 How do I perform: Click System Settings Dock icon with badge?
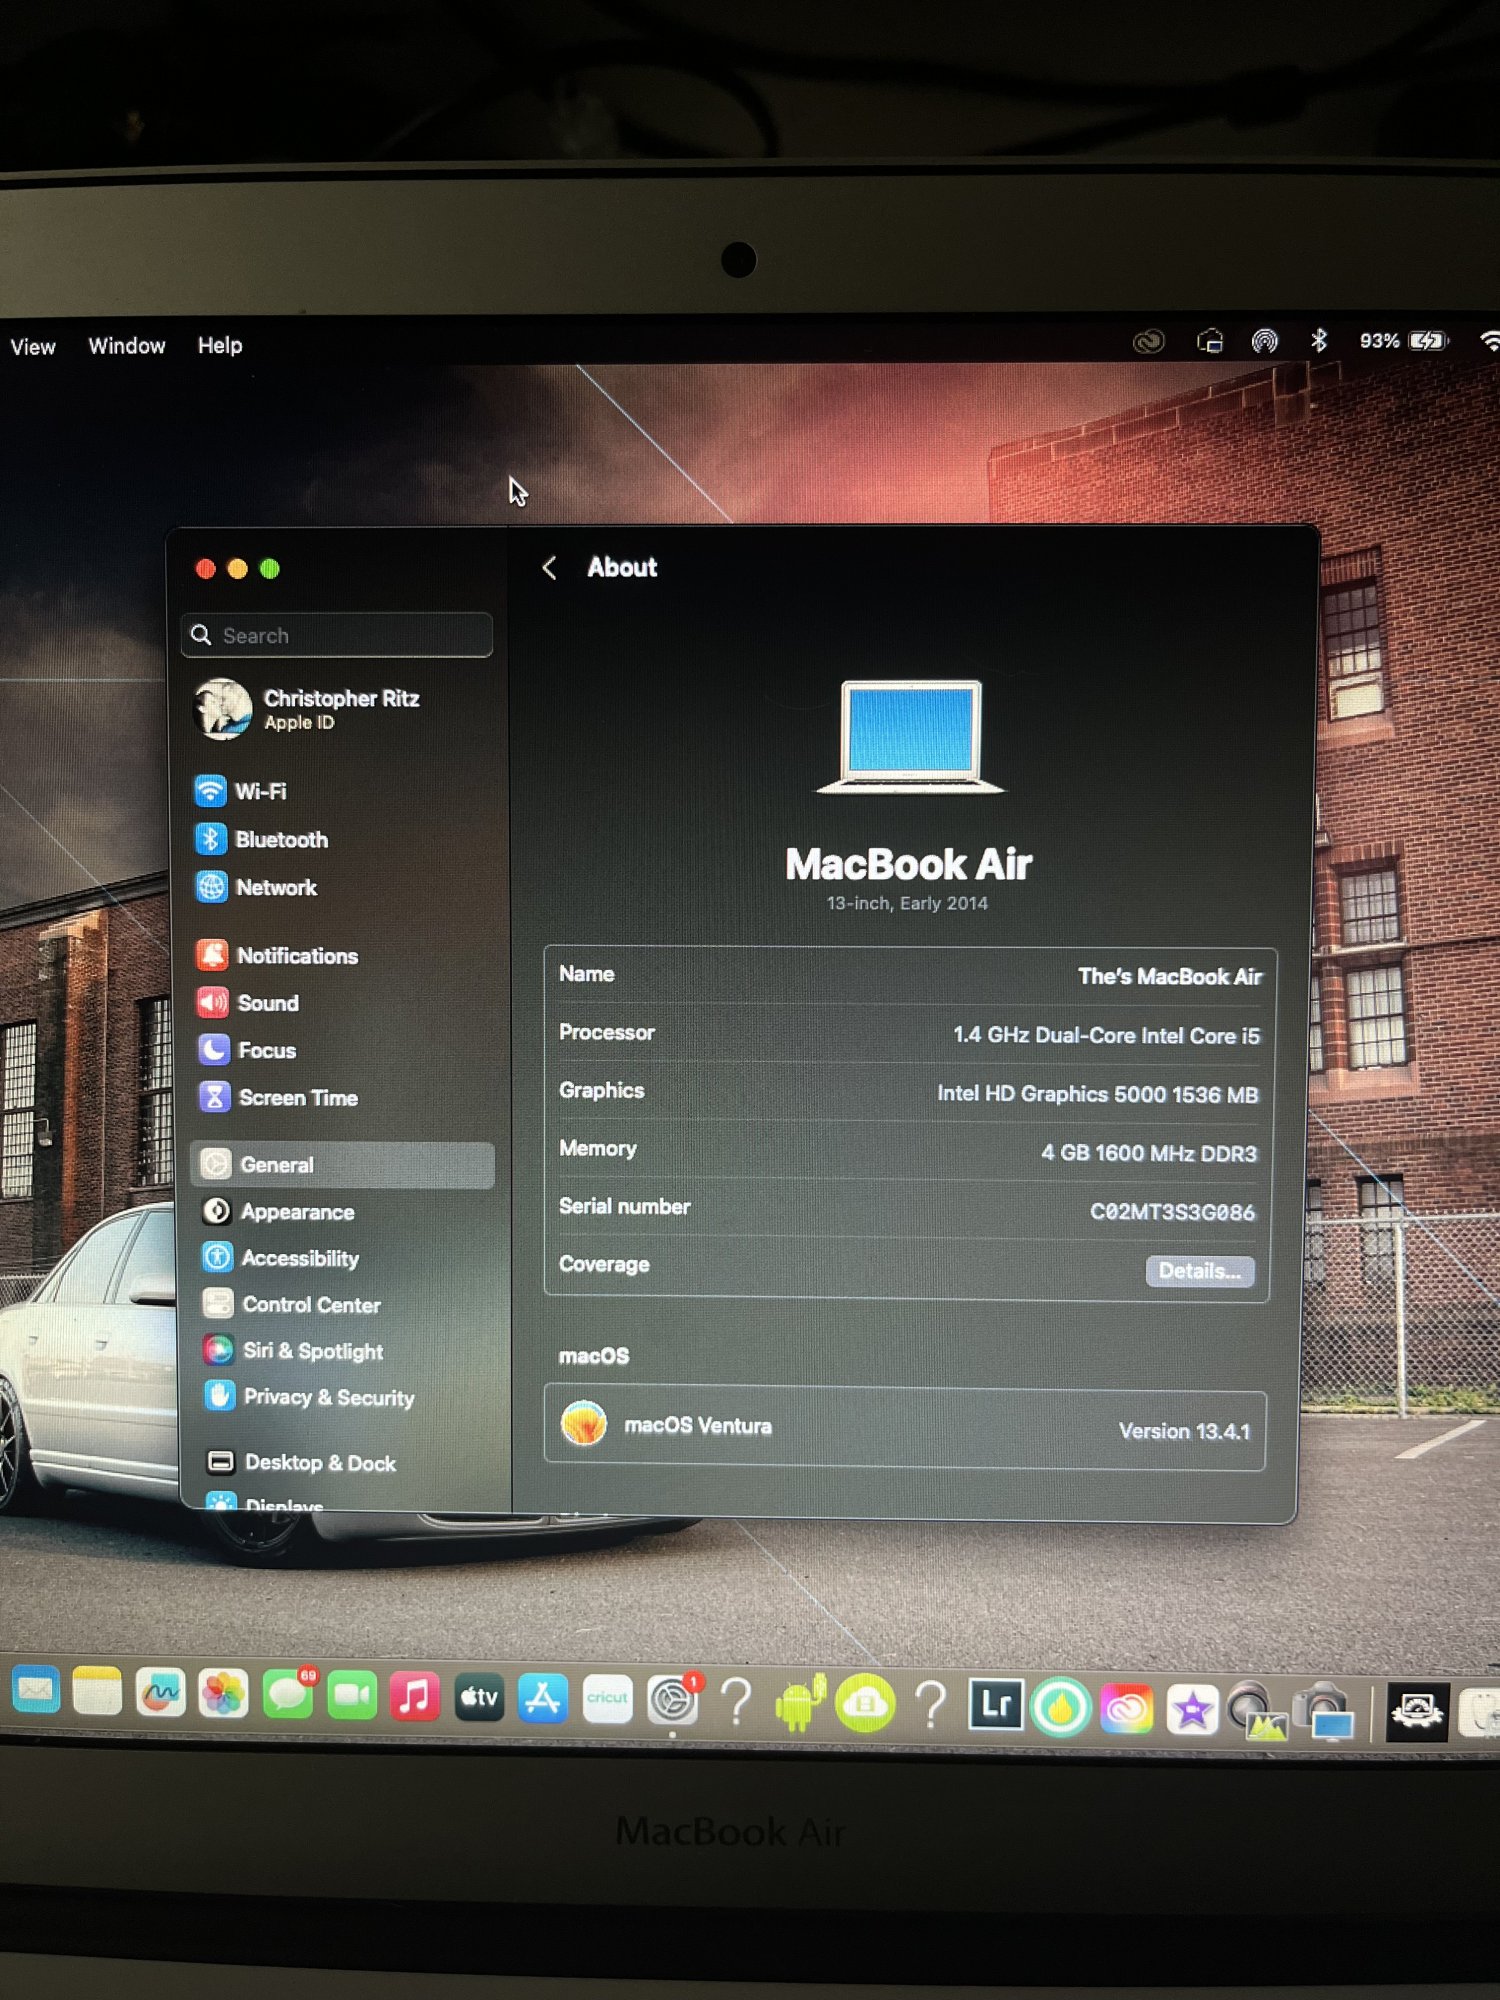point(674,1700)
